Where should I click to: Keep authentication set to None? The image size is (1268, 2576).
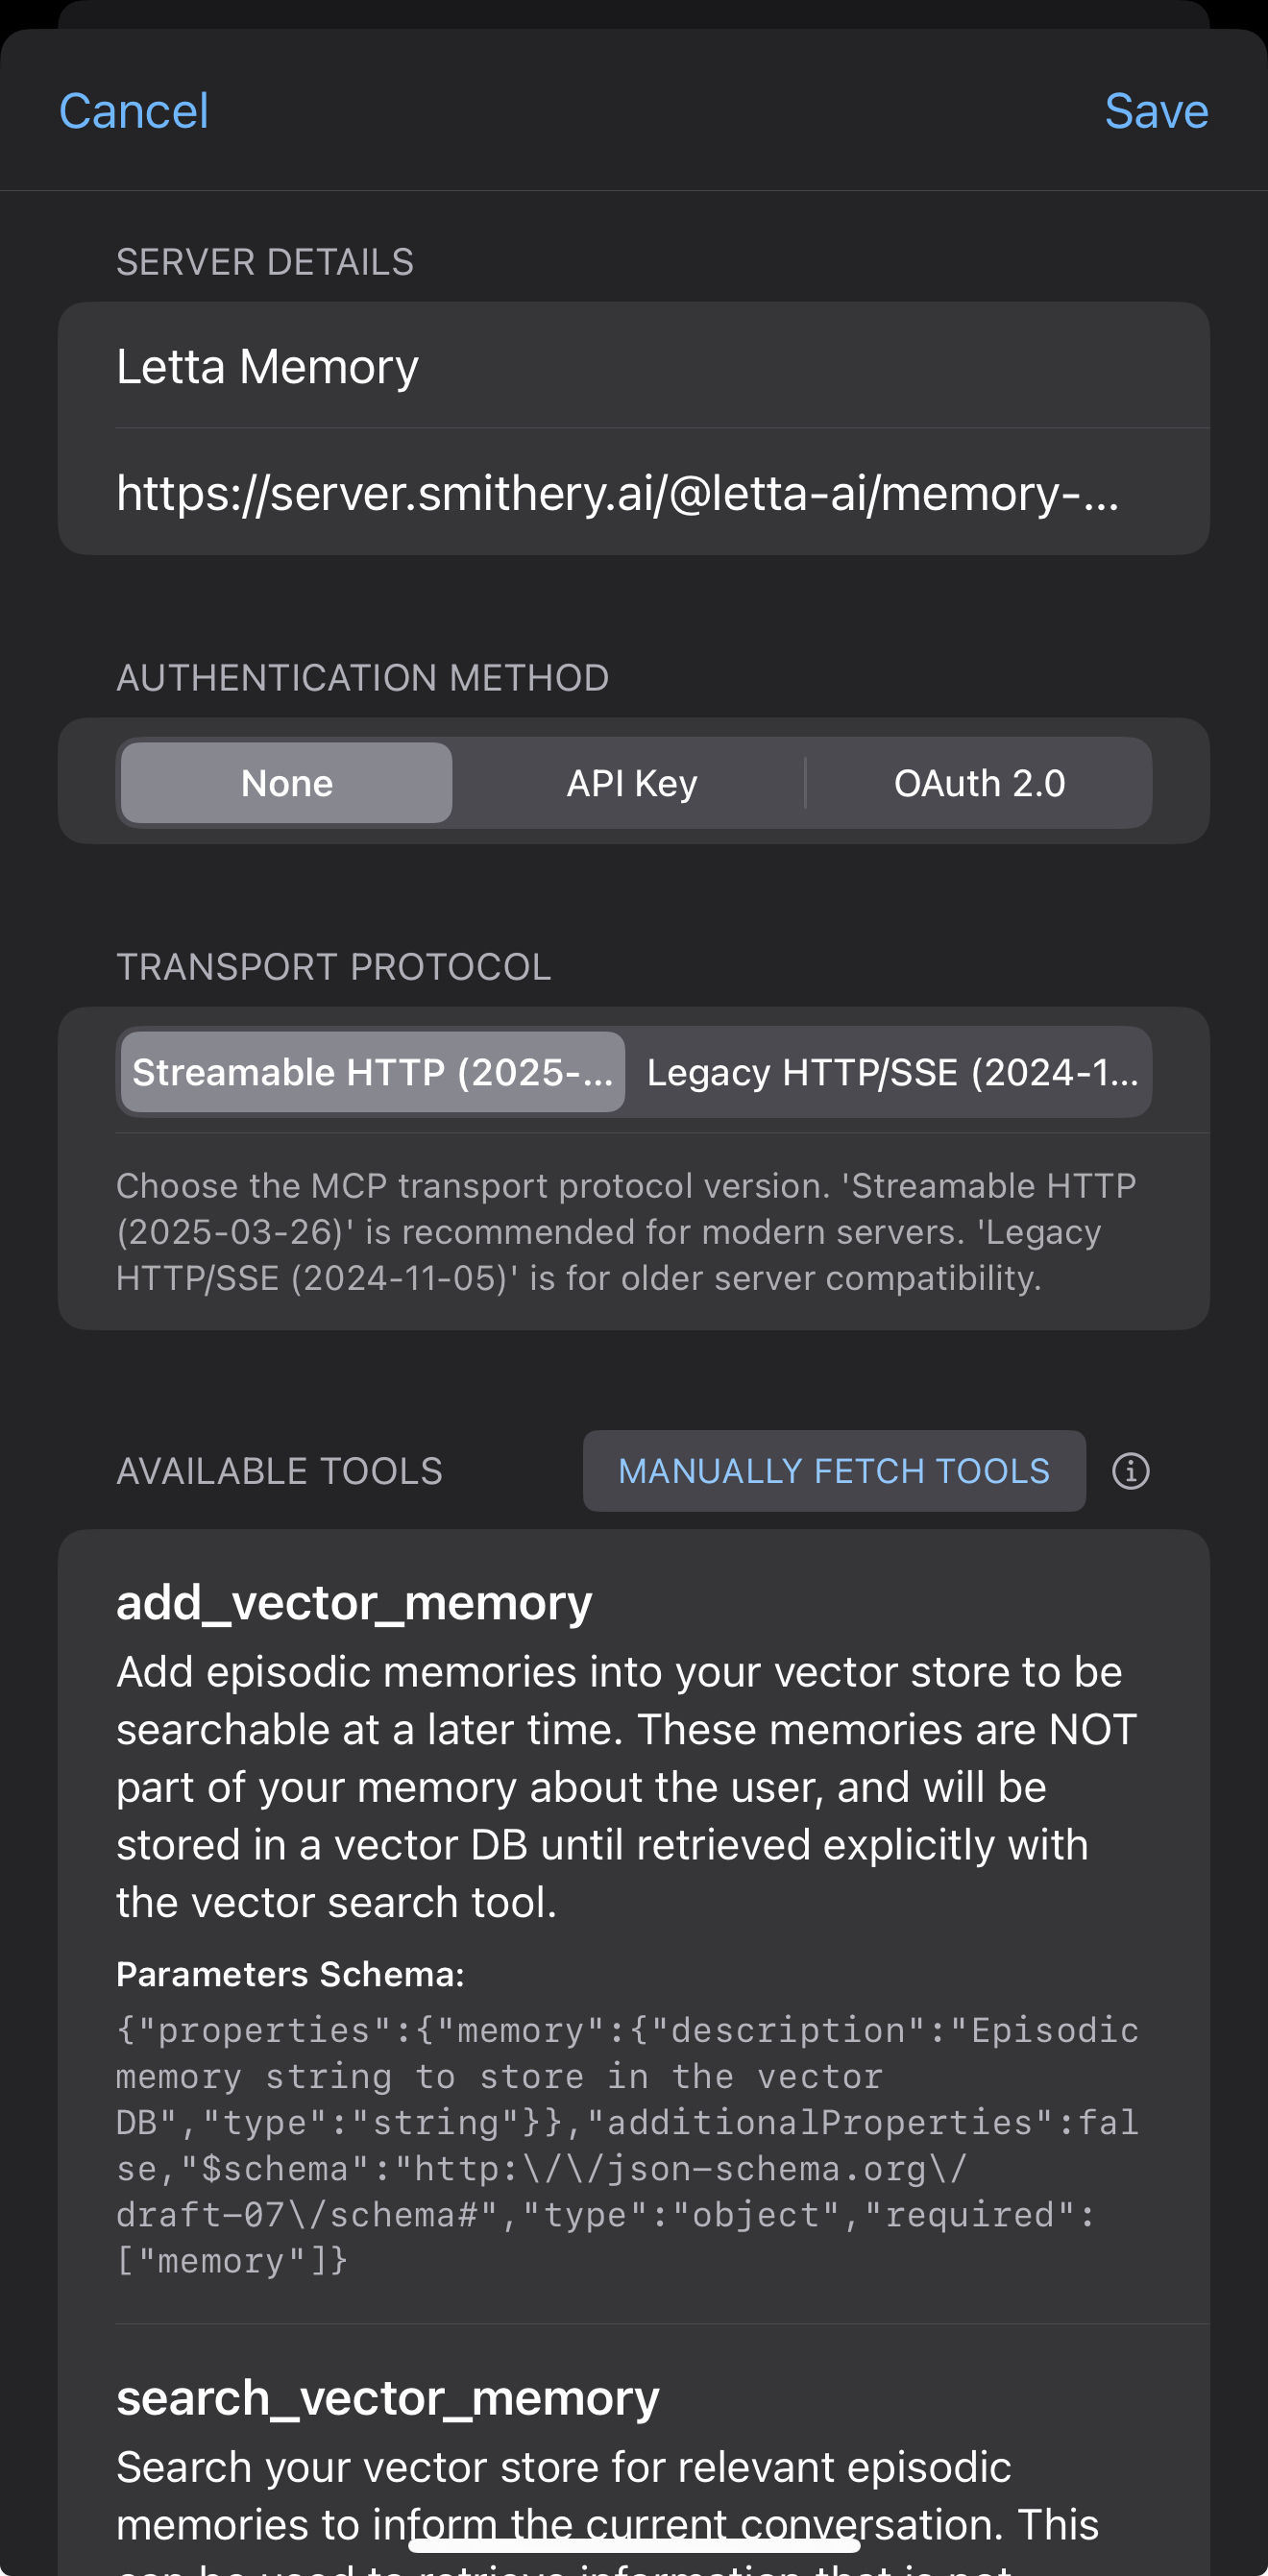click(286, 783)
